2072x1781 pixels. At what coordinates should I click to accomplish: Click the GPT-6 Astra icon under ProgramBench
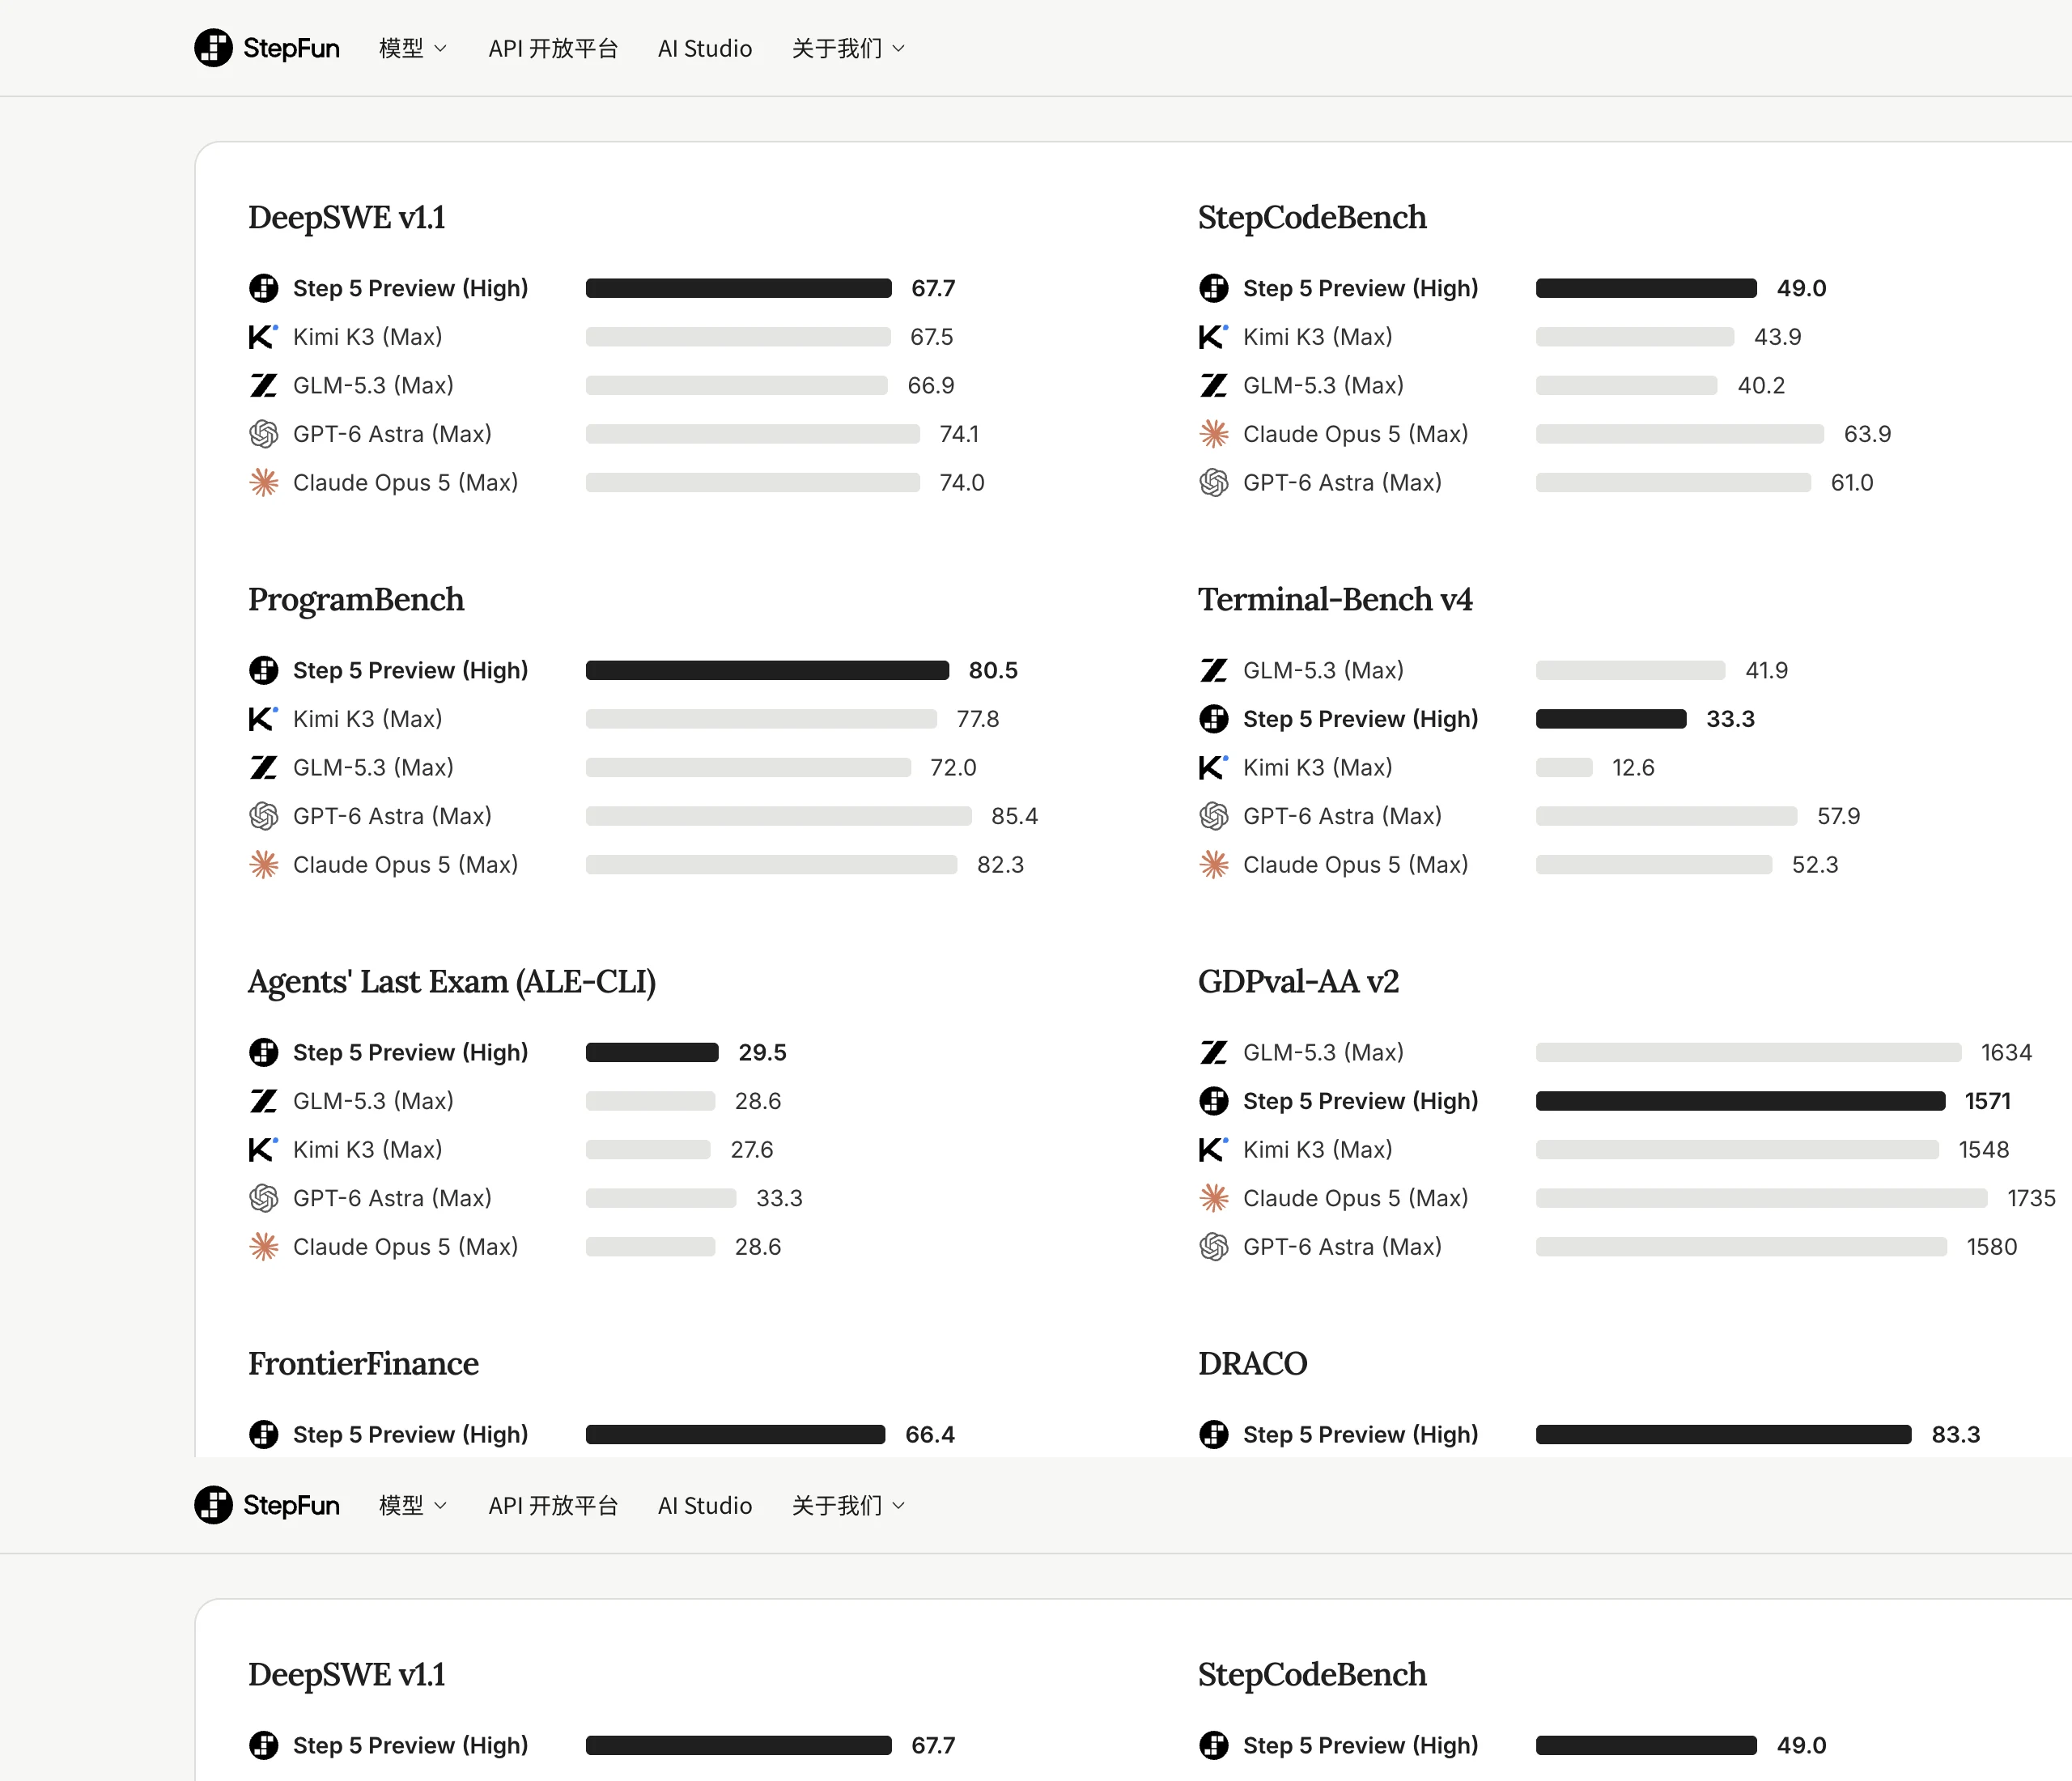click(x=263, y=816)
